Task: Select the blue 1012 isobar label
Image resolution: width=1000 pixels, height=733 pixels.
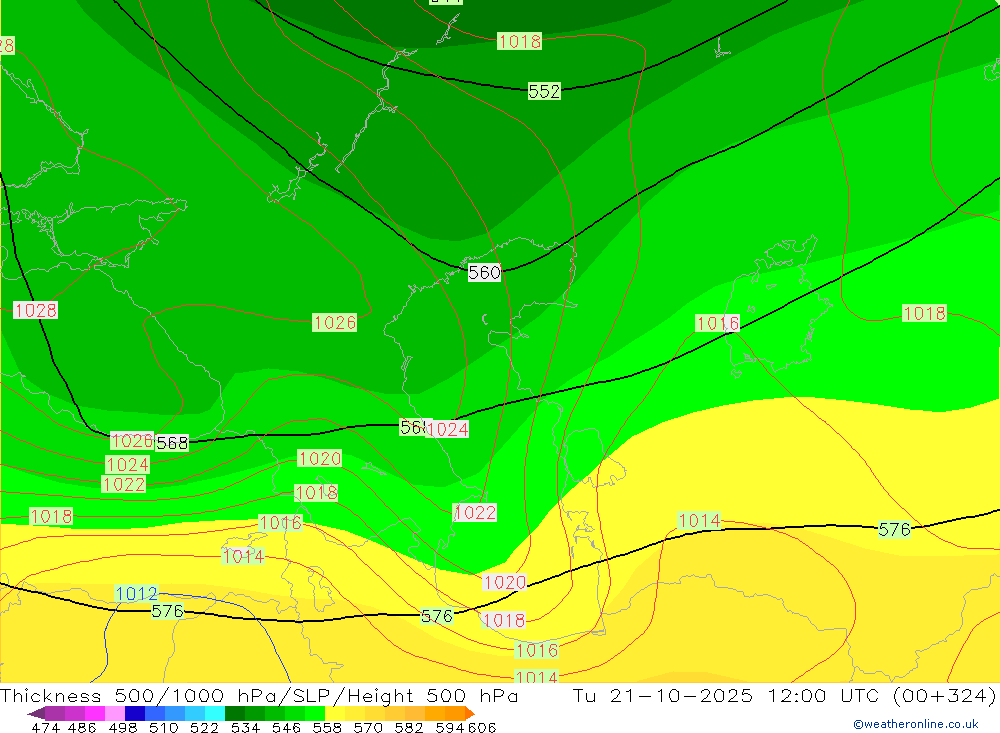Action: (x=136, y=593)
